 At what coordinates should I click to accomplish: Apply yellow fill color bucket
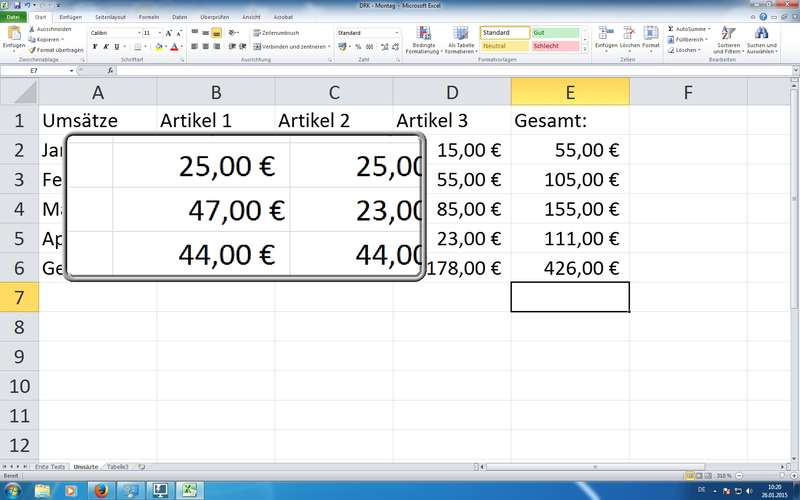tap(159, 46)
